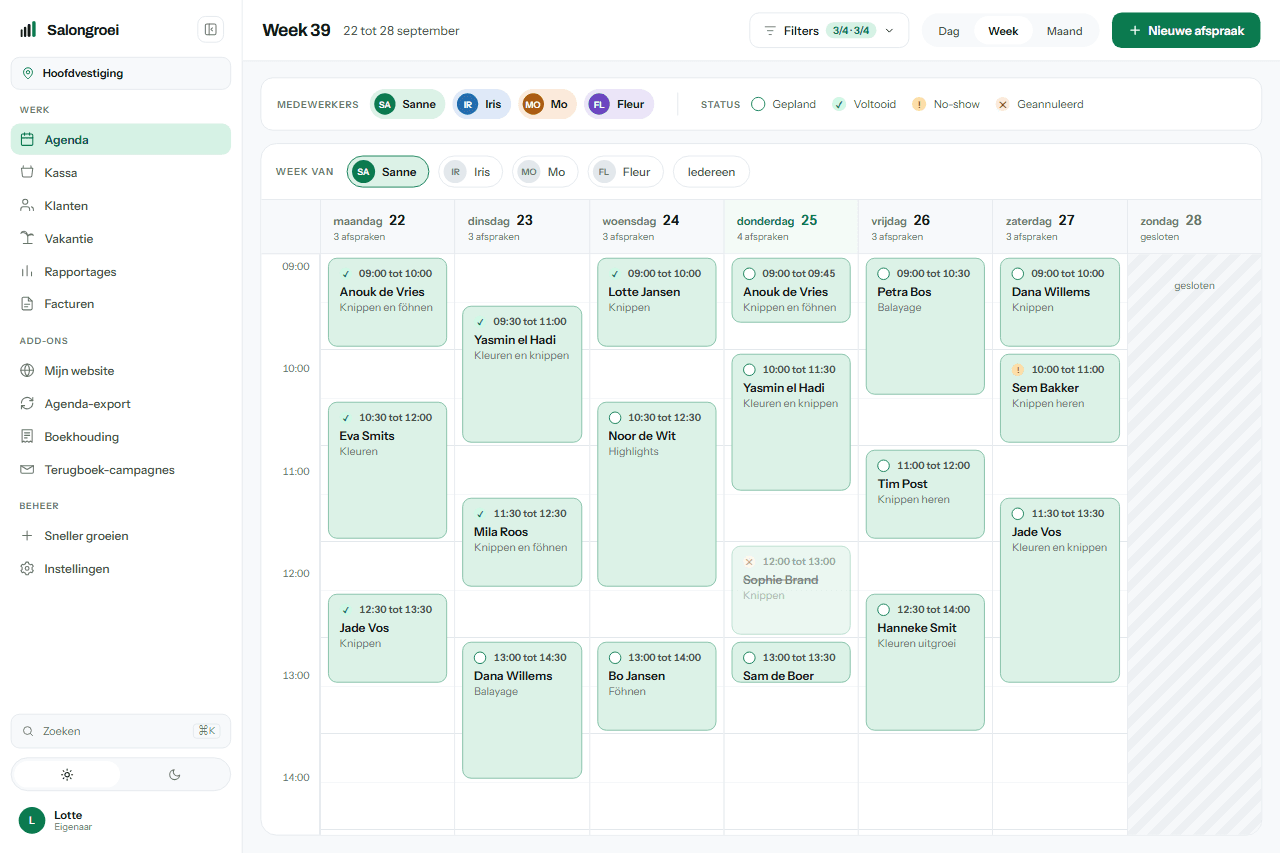Switch to light theme with the sun toggle

[67, 774]
